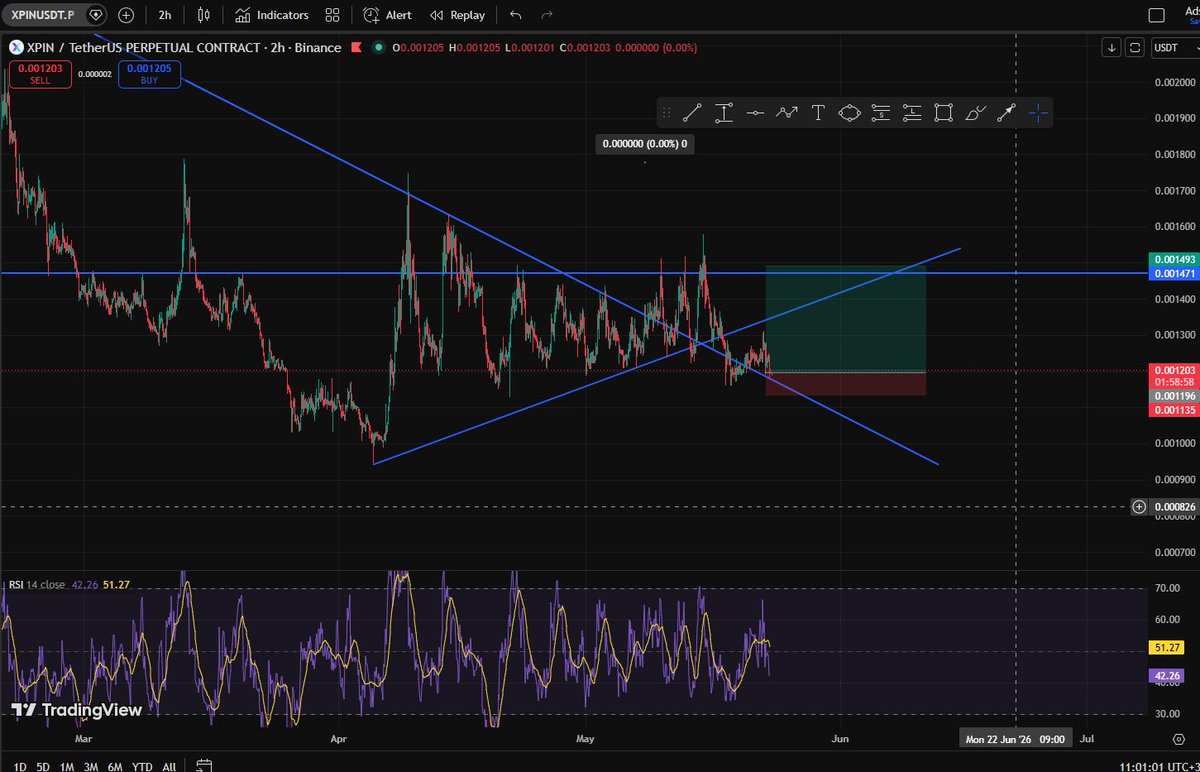Select the Short Position tool
This screenshot has height=772, width=1200.
click(880, 113)
